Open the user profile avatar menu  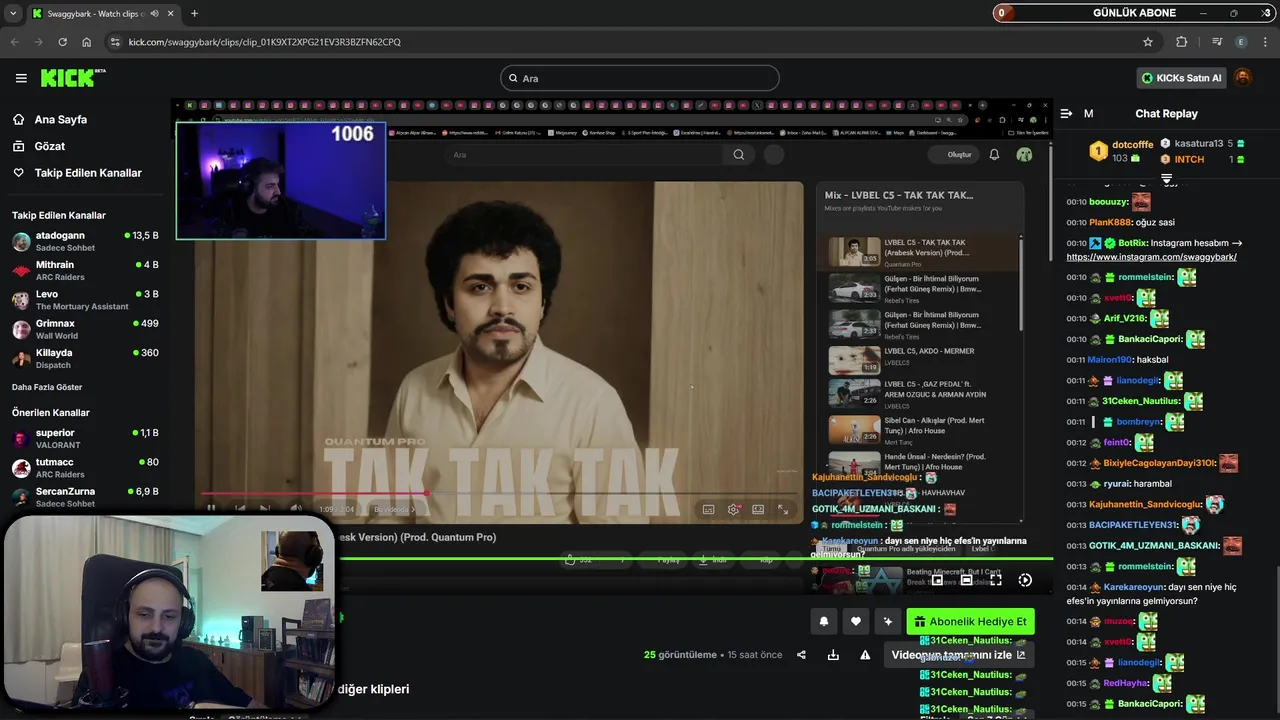tap(1243, 78)
